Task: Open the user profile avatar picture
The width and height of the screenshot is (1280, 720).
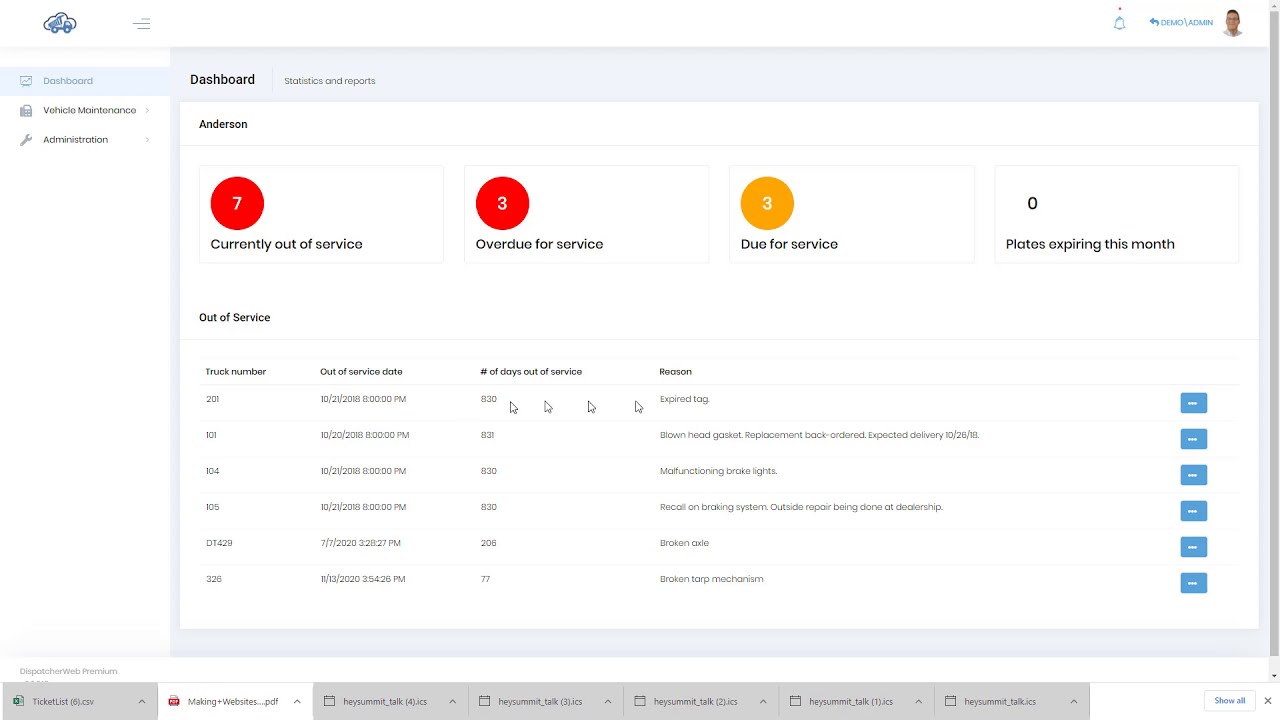Action: [x=1232, y=23]
